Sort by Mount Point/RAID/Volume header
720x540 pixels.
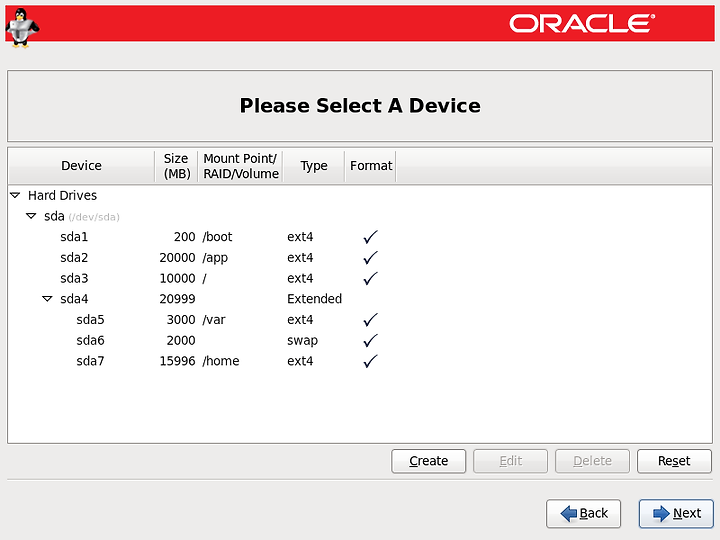241,166
